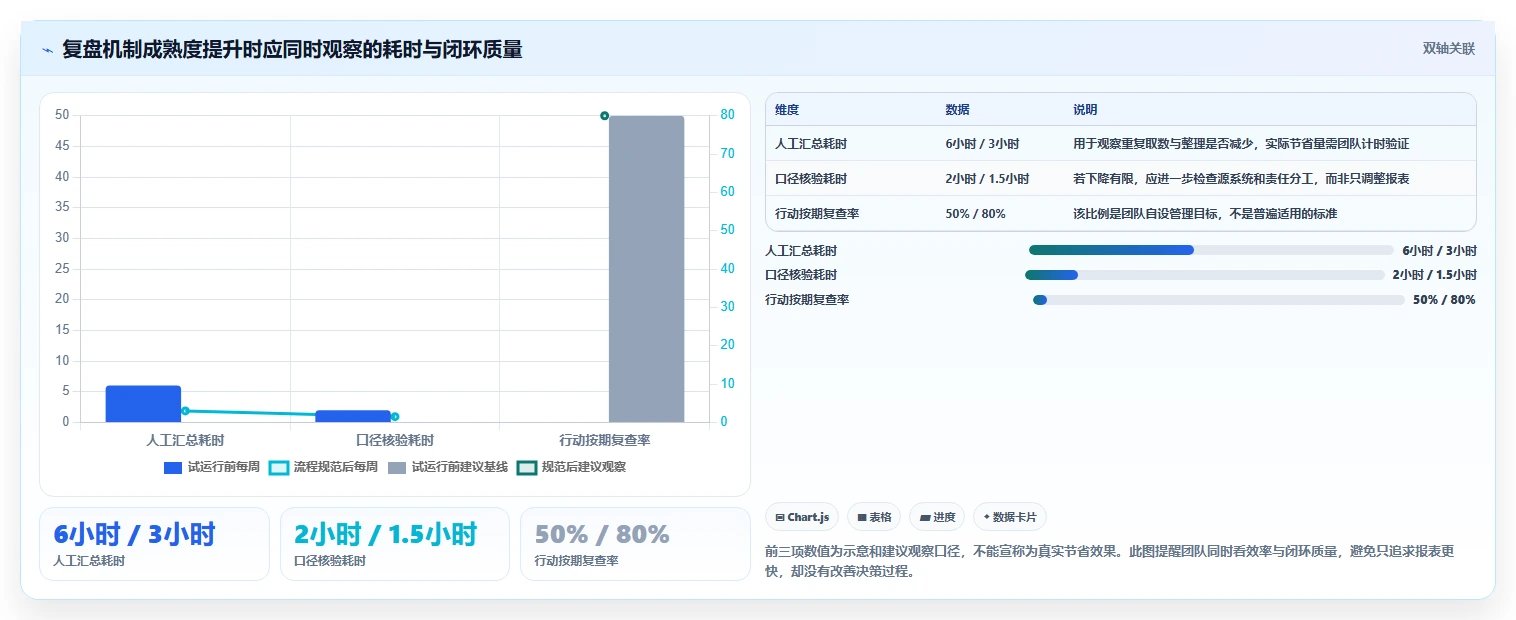Click the 维度 column header
Image resolution: width=1516 pixels, height=620 pixels.
point(787,110)
